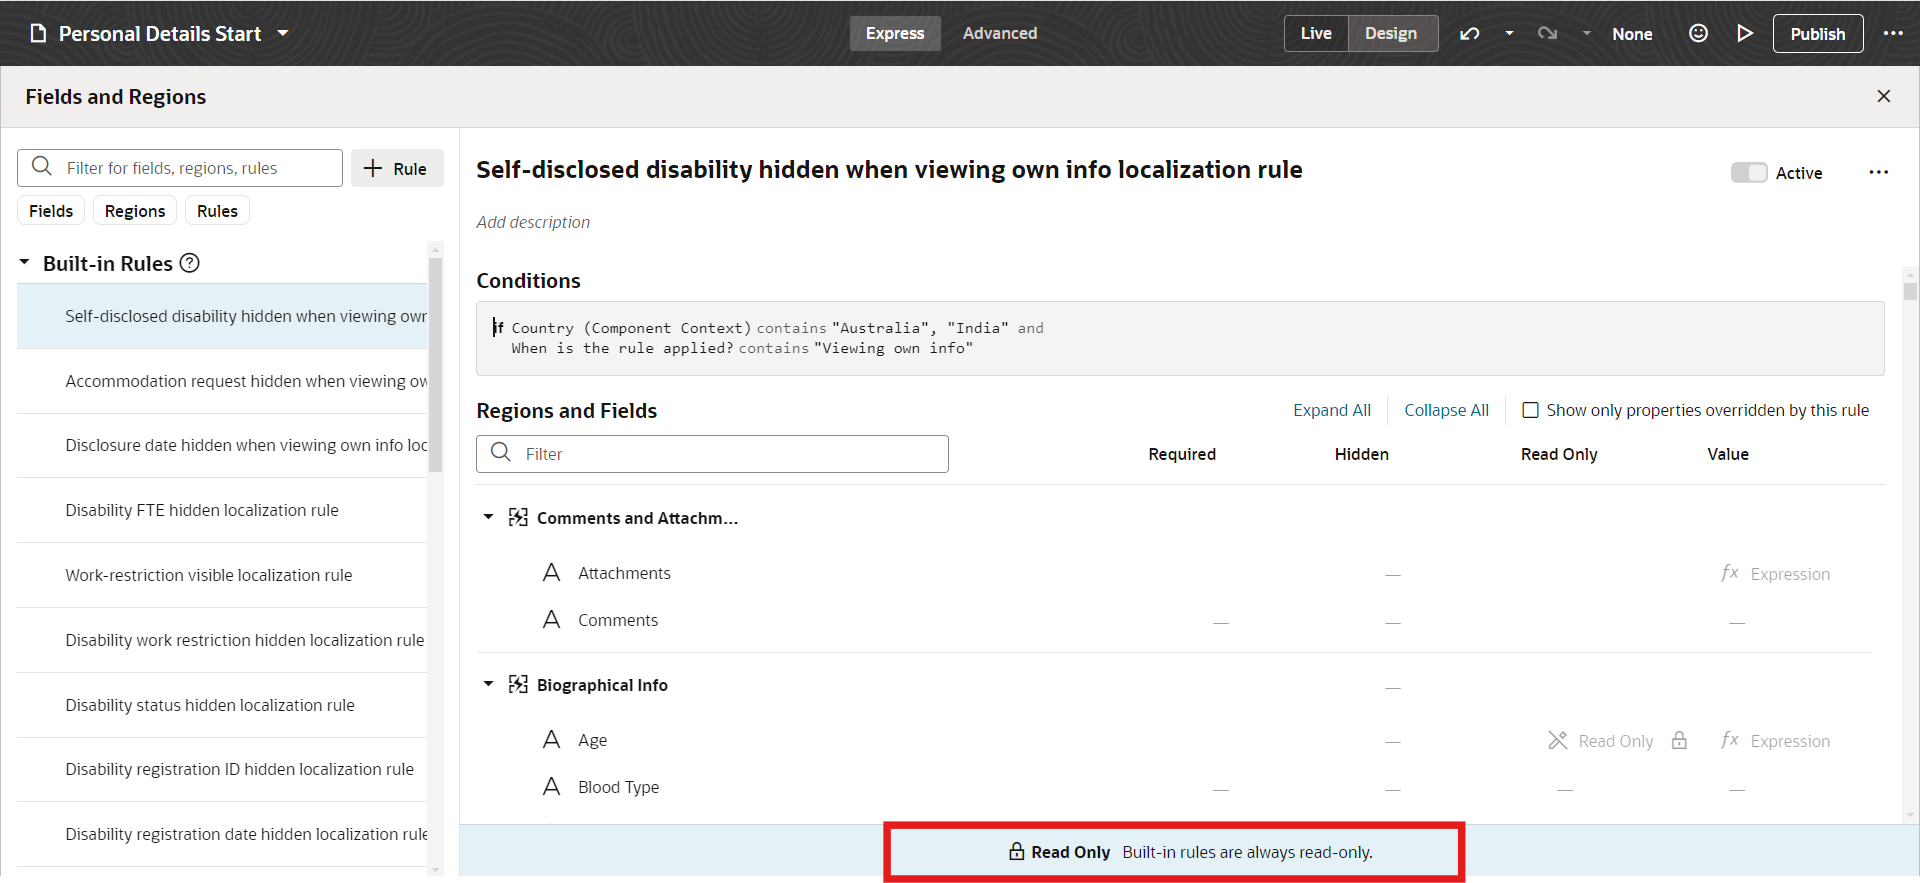
Task: Select the Disclosure date hidden rule
Action: click(x=222, y=445)
